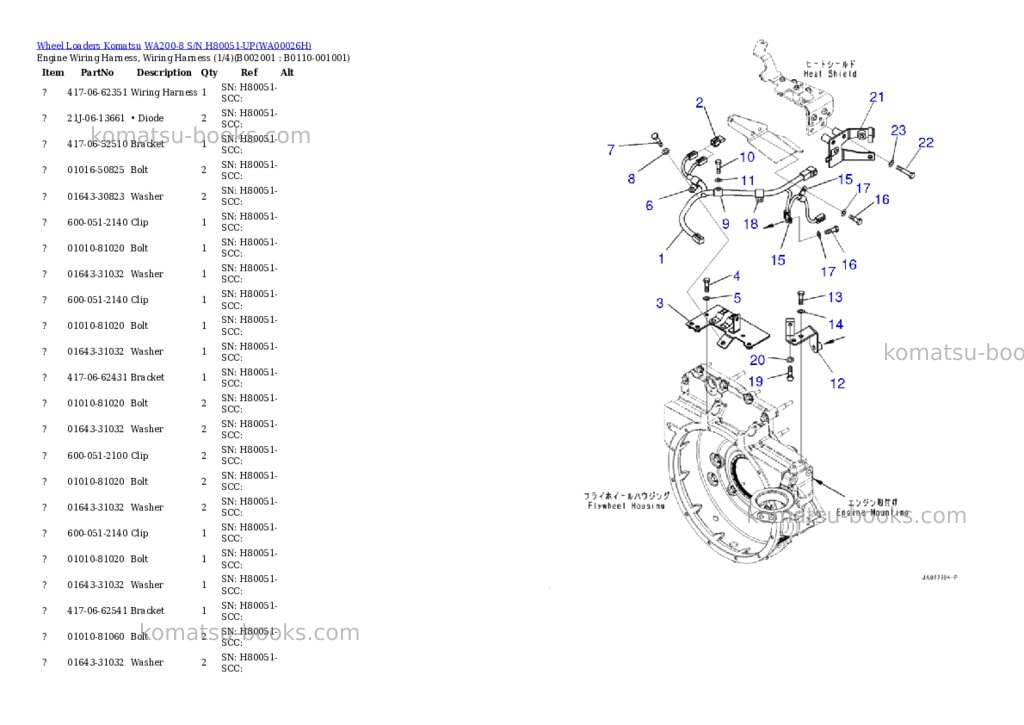The image size is (1024, 725).
Task: Select part number 417-06-62351
Action: [97, 92]
